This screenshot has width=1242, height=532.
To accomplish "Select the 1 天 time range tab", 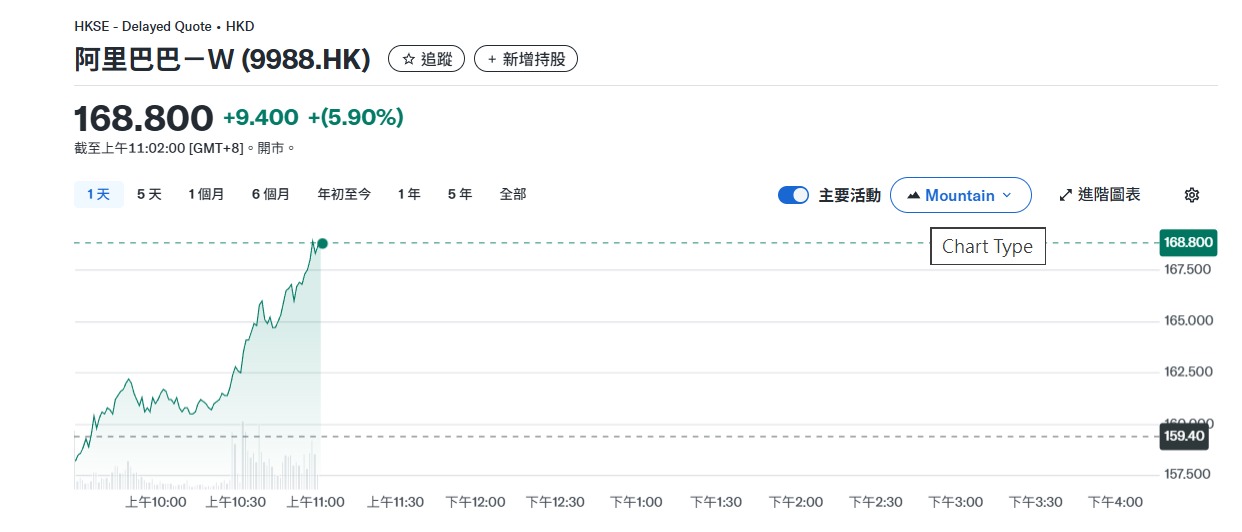I will 98,194.
